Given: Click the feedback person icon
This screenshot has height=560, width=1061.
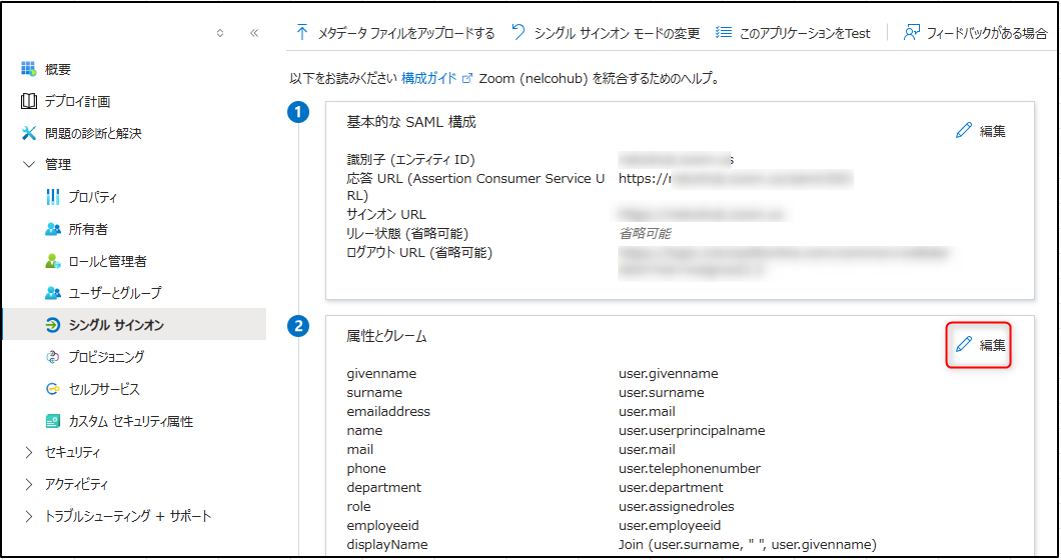Looking at the screenshot, I should tap(911, 32).
